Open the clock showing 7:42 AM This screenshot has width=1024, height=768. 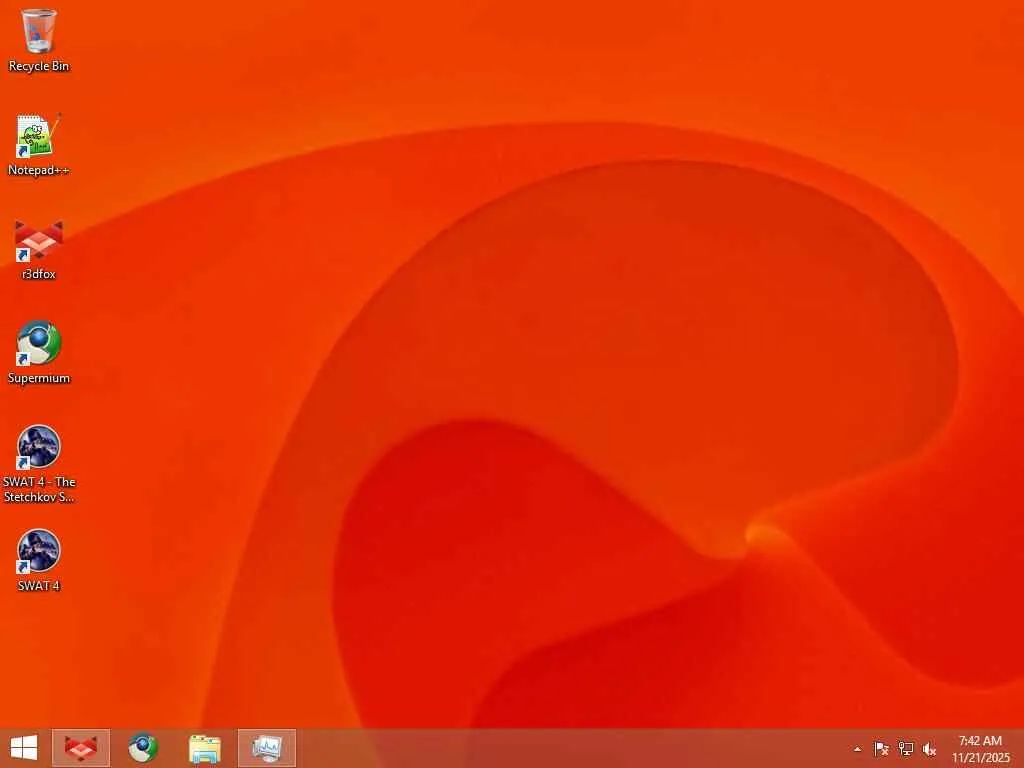[x=980, y=749]
